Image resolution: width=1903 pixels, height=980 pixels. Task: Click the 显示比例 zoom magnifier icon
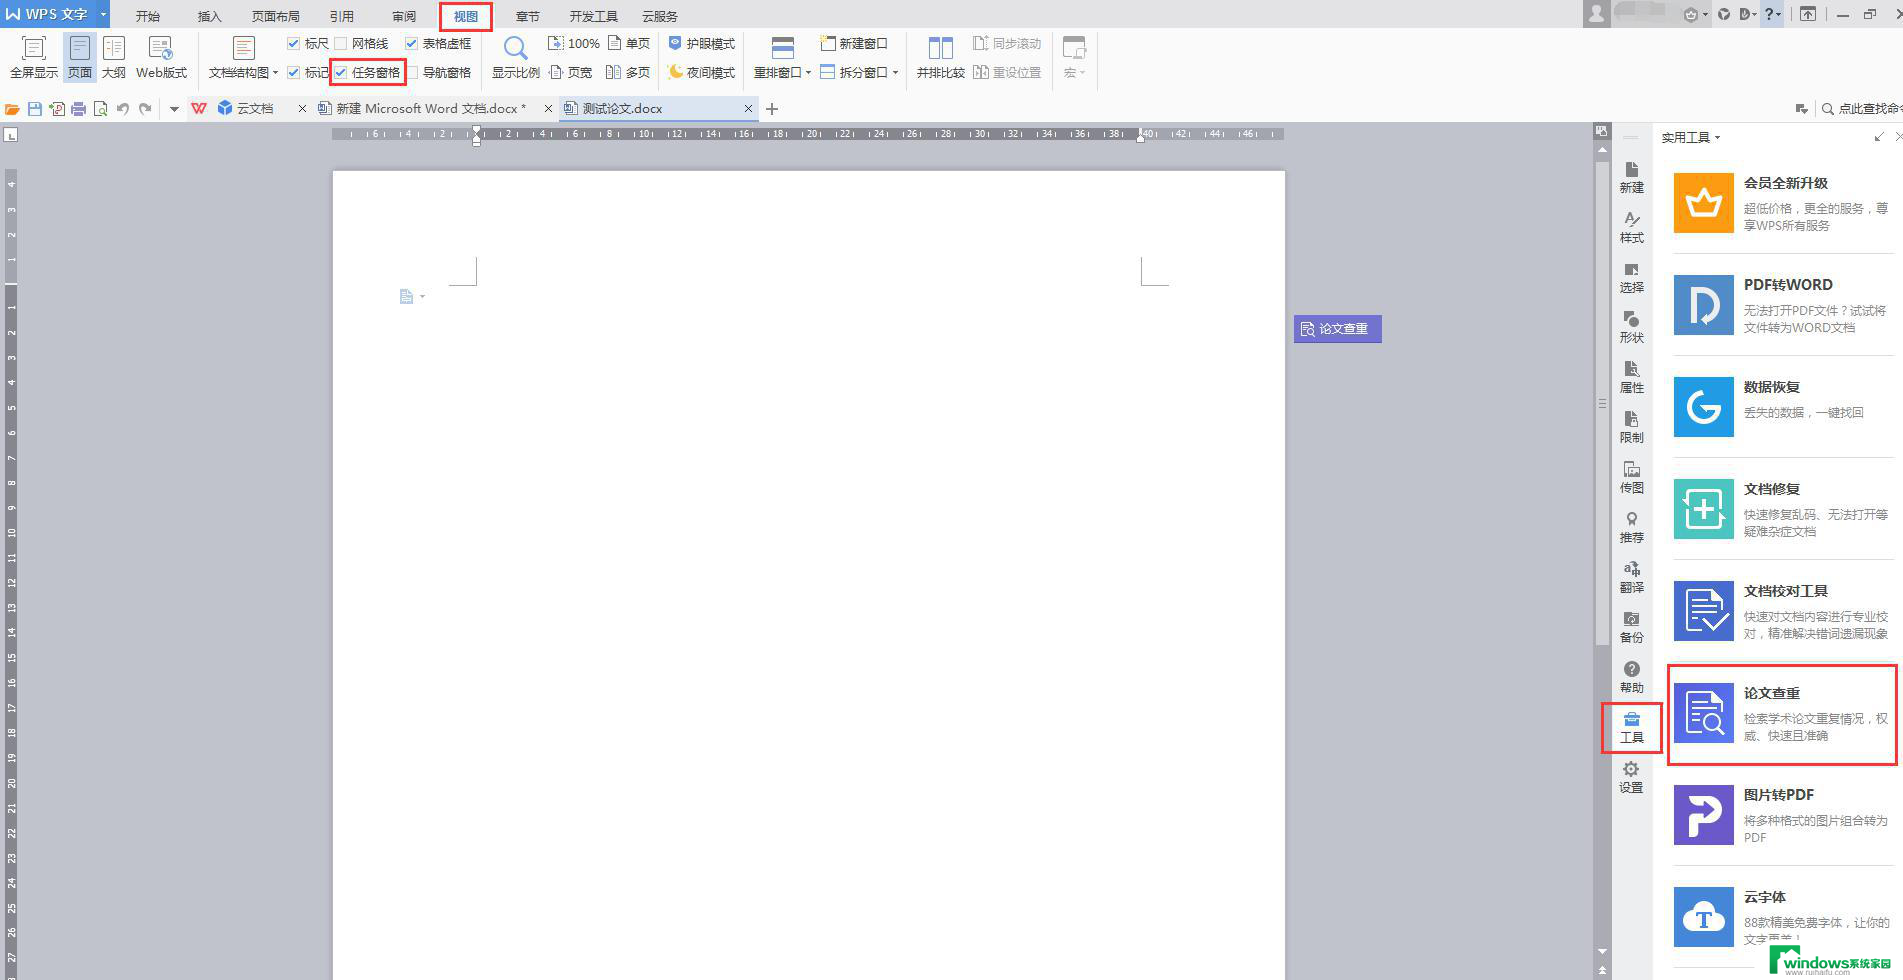515,48
